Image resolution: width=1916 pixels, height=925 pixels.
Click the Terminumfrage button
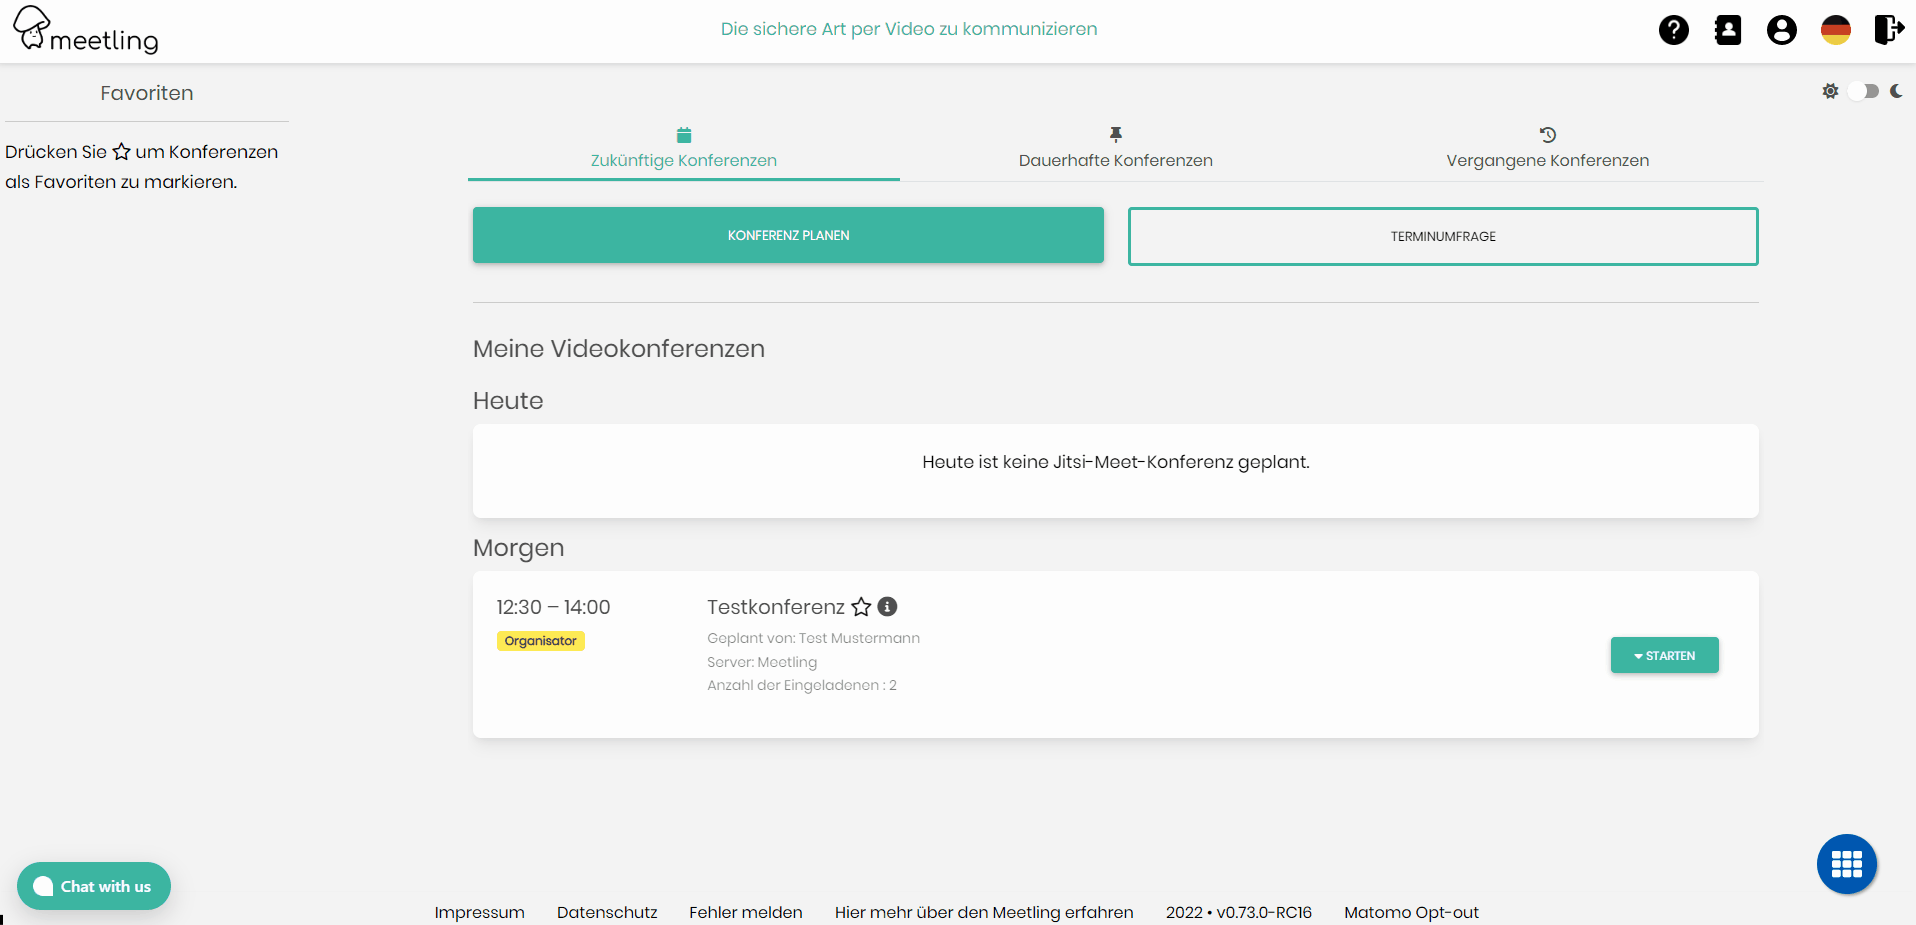tap(1443, 236)
